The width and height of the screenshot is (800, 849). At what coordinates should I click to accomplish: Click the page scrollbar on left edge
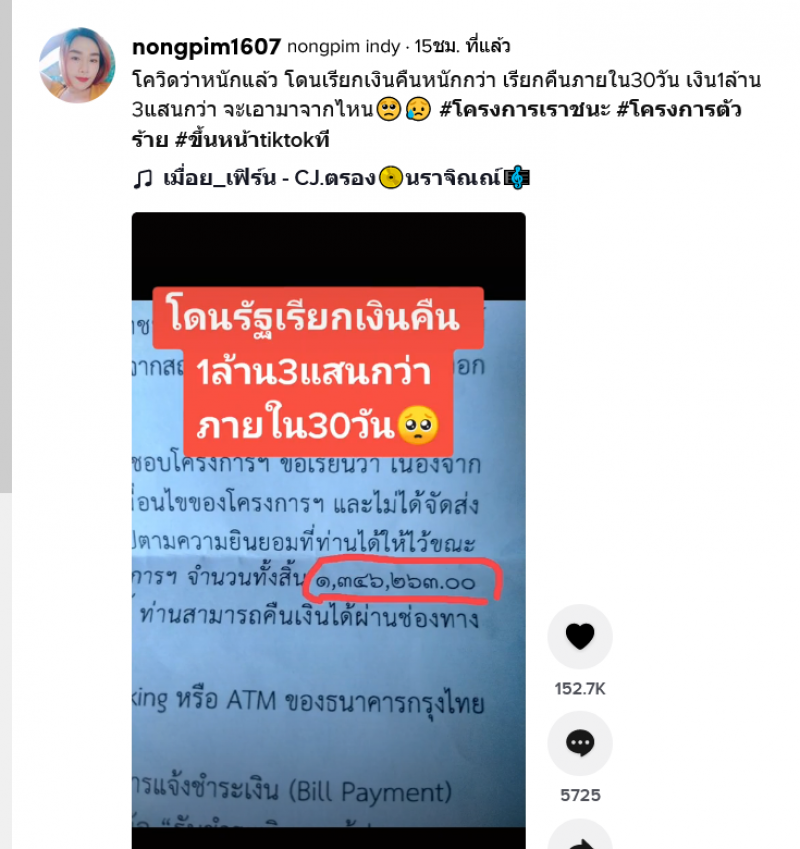pos(5,246)
